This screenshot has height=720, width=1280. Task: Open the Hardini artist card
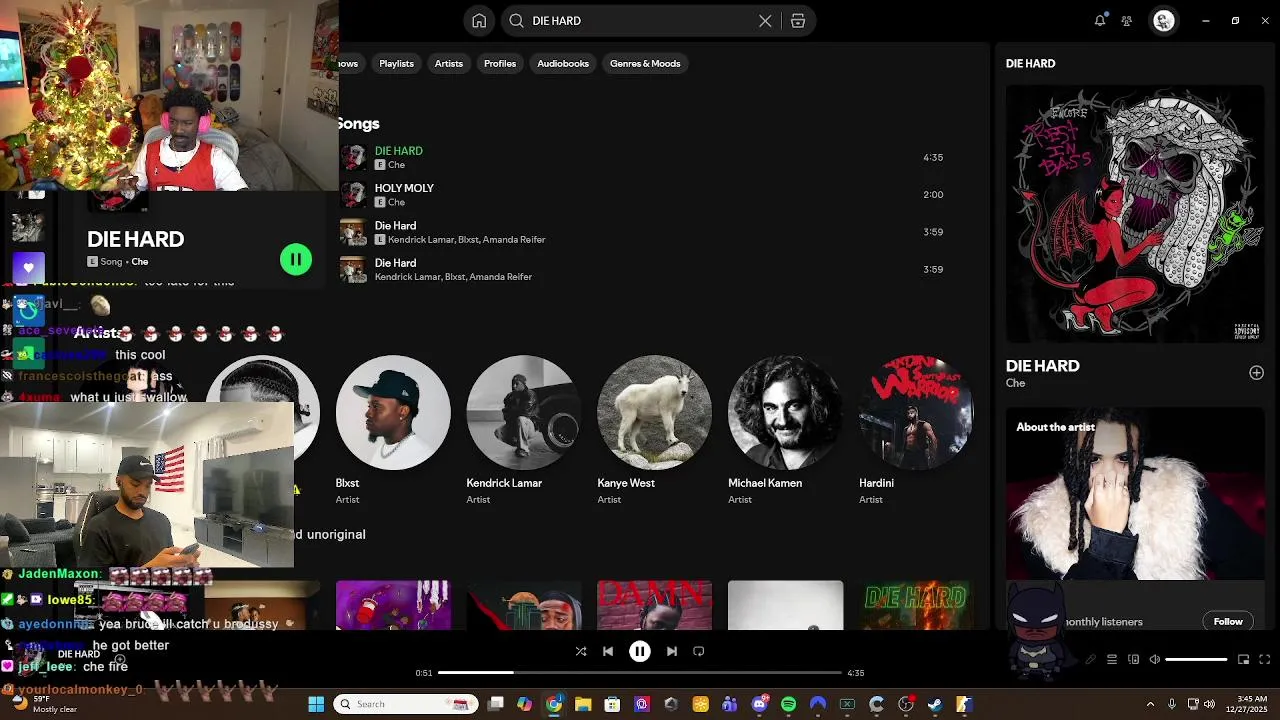[916, 430]
